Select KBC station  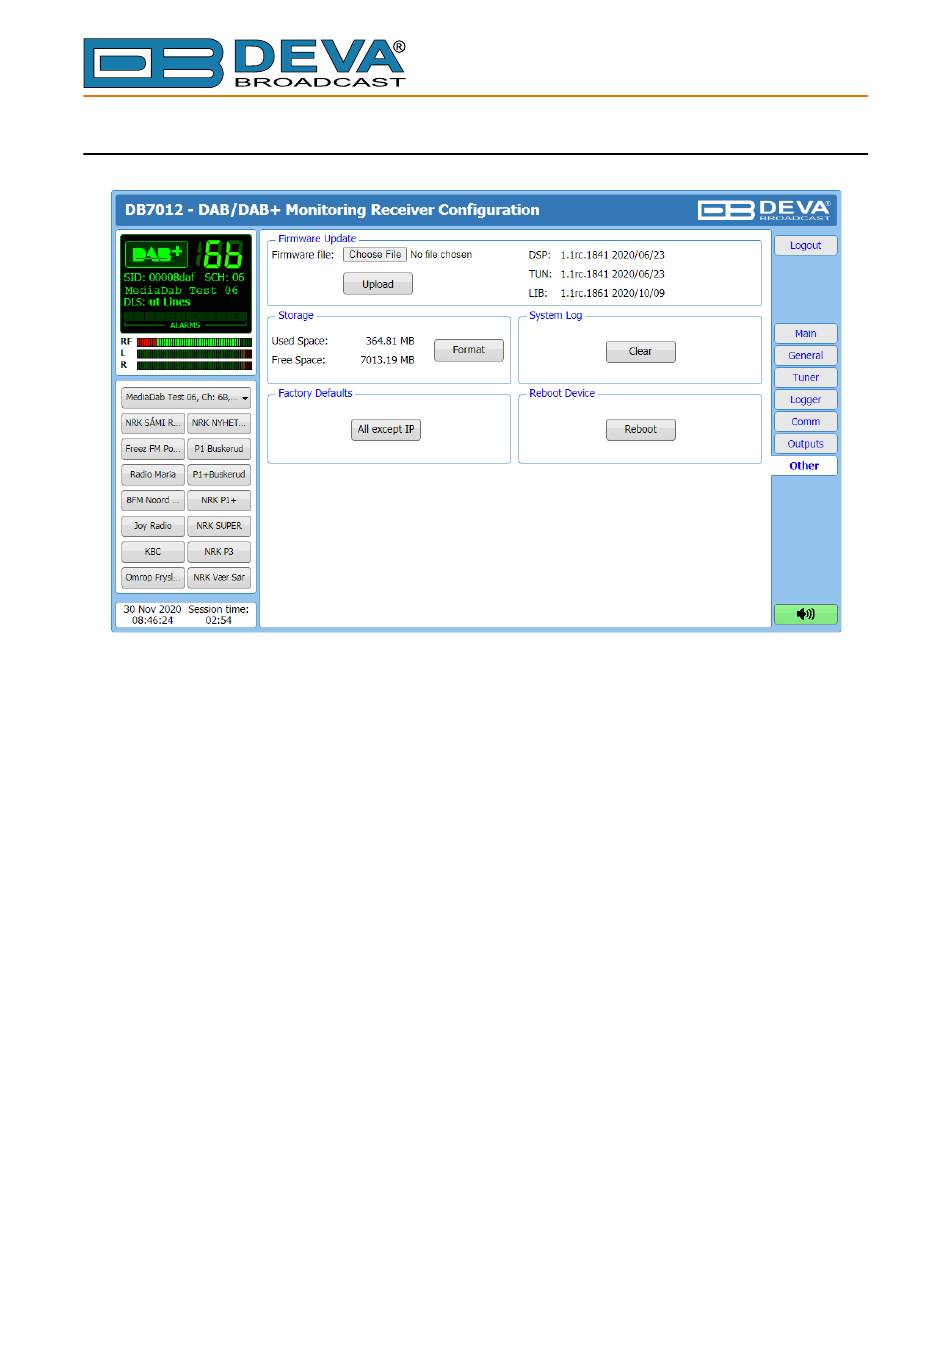(x=153, y=552)
